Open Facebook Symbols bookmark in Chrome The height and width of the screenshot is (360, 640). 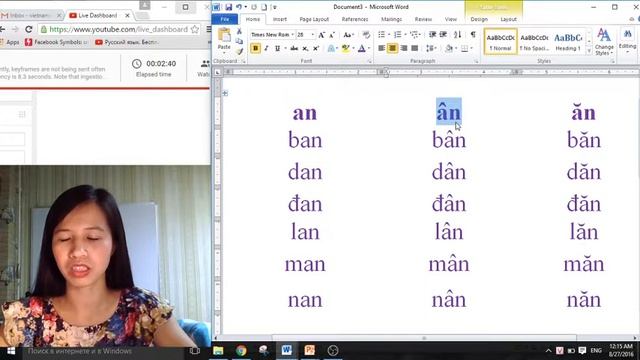pyautogui.click(x=57, y=42)
